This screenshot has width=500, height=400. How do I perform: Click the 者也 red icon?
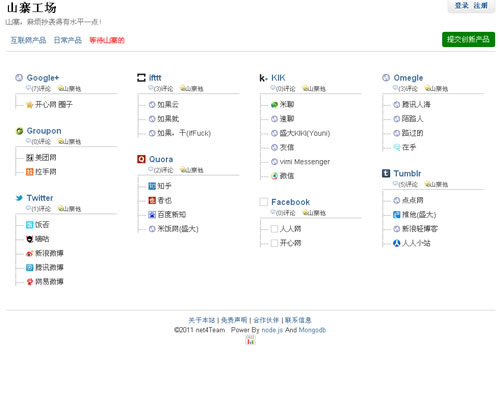152,201
